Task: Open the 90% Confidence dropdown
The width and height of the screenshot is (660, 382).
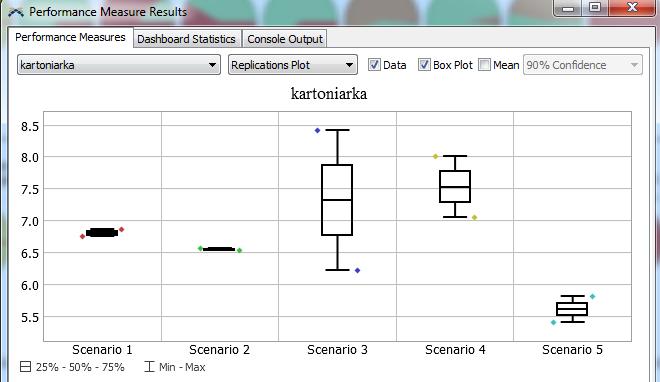Action: coord(583,65)
